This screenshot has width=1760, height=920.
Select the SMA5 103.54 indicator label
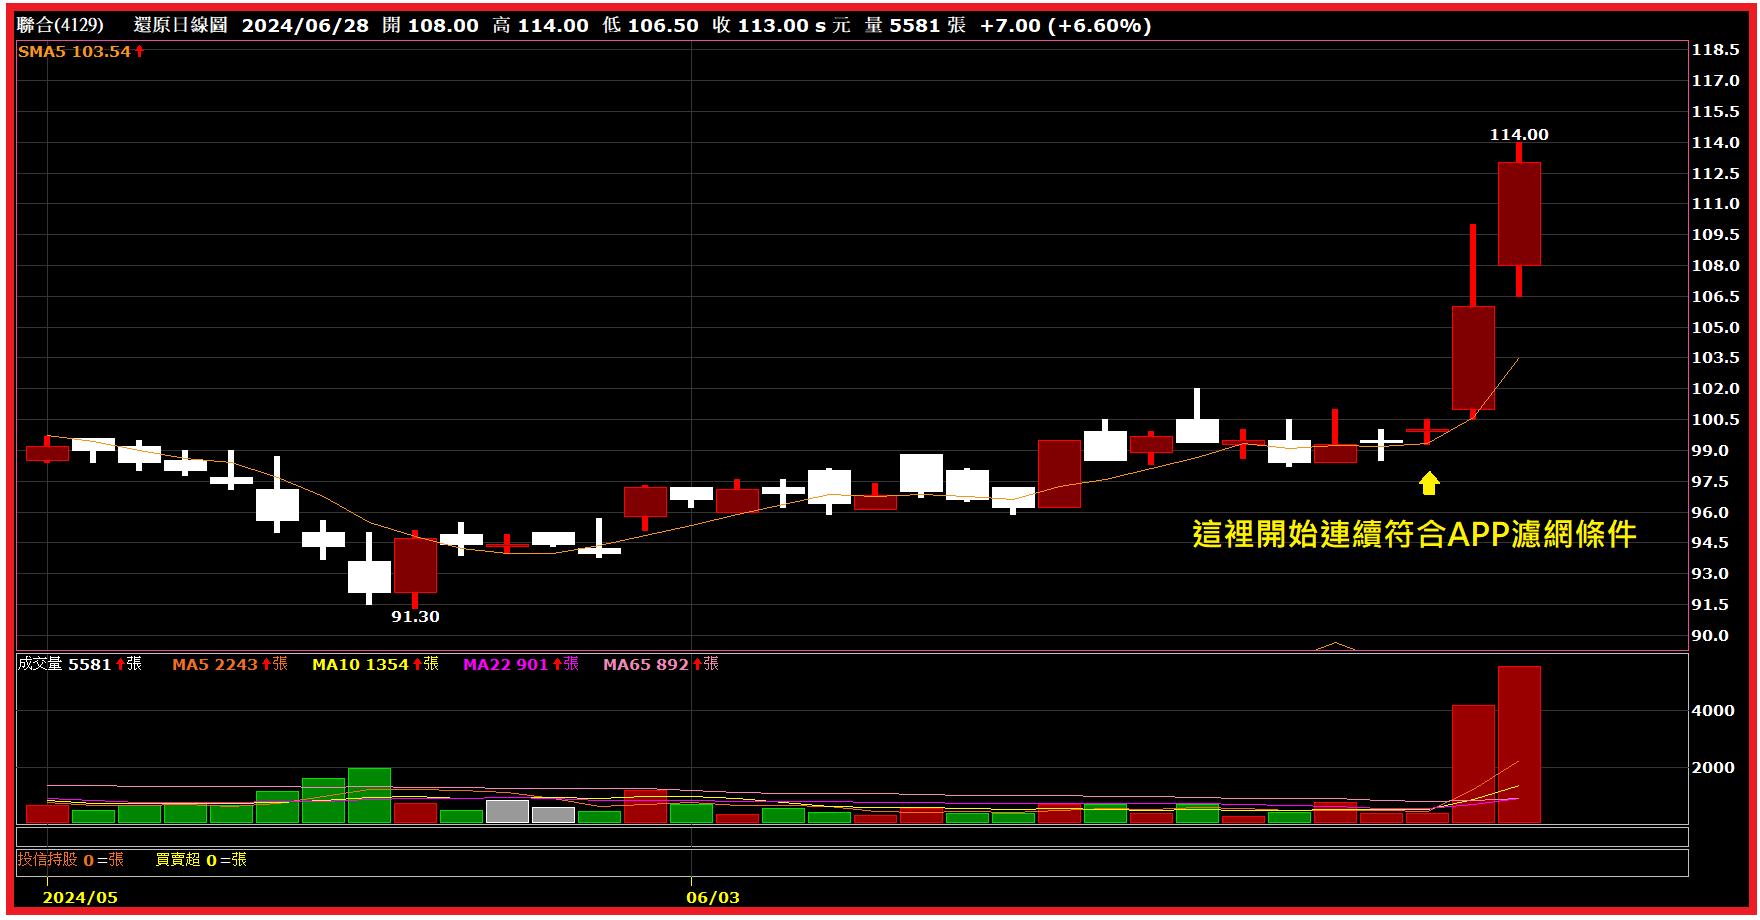coord(81,51)
